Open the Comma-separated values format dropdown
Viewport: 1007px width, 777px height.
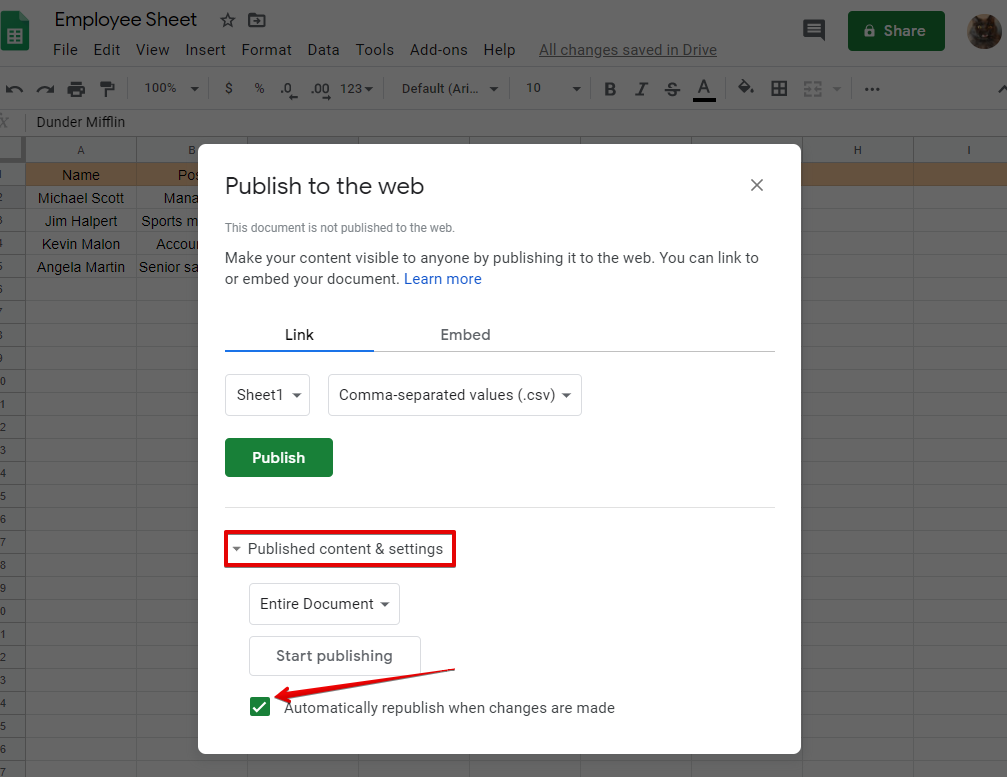(x=455, y=395)
